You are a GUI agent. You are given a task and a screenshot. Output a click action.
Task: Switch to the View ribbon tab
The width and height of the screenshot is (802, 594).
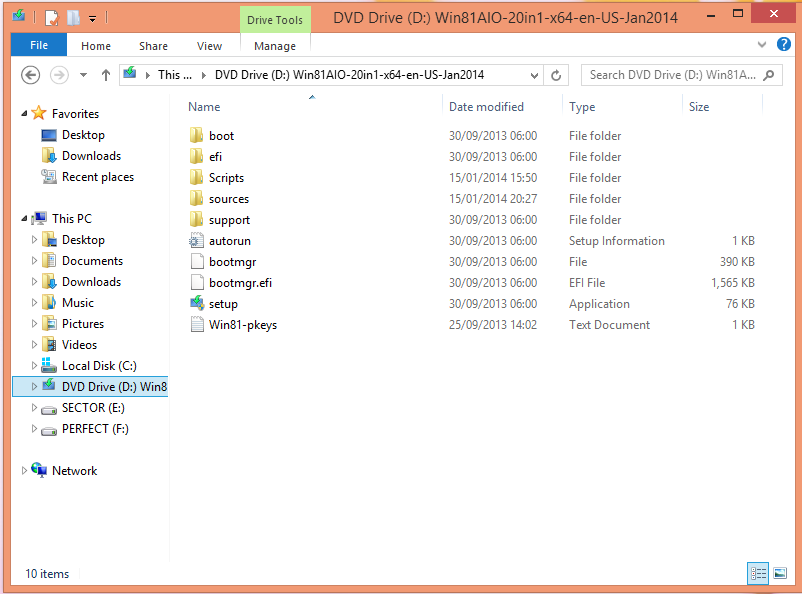click(209, 46)
